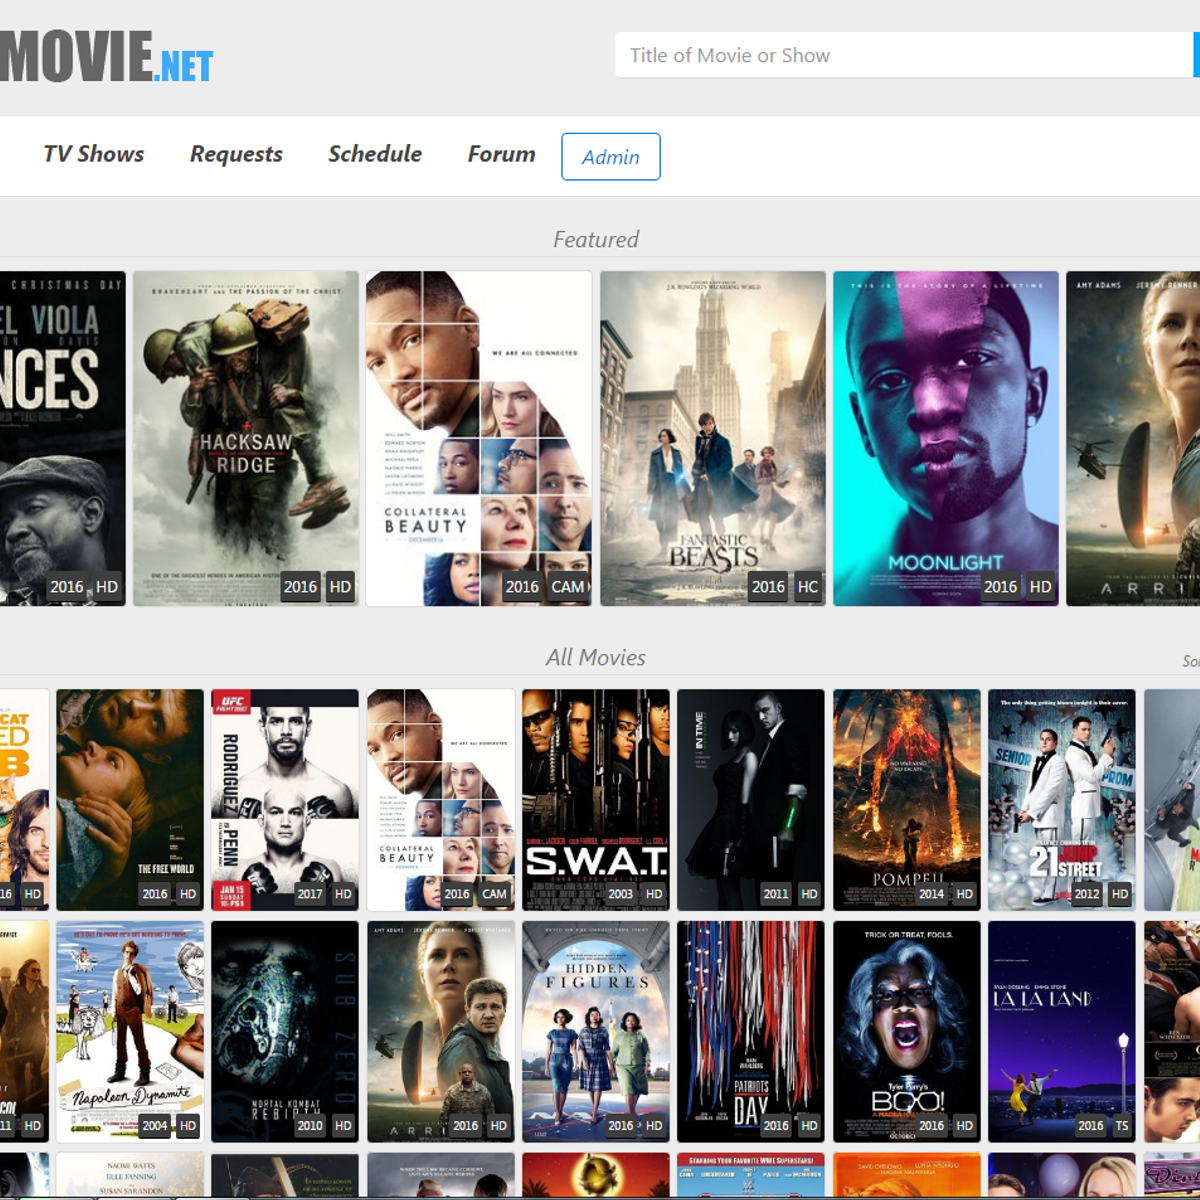1200x1200 pixels.
Task: Click the MOVIE.NET site logo
Action: (105, 56)
